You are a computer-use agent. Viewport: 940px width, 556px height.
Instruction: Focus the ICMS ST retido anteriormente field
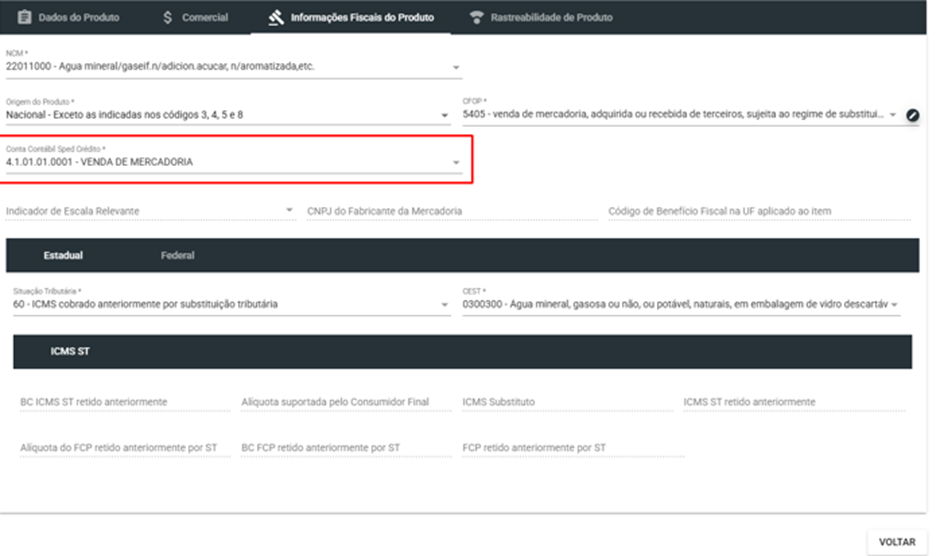794,402
